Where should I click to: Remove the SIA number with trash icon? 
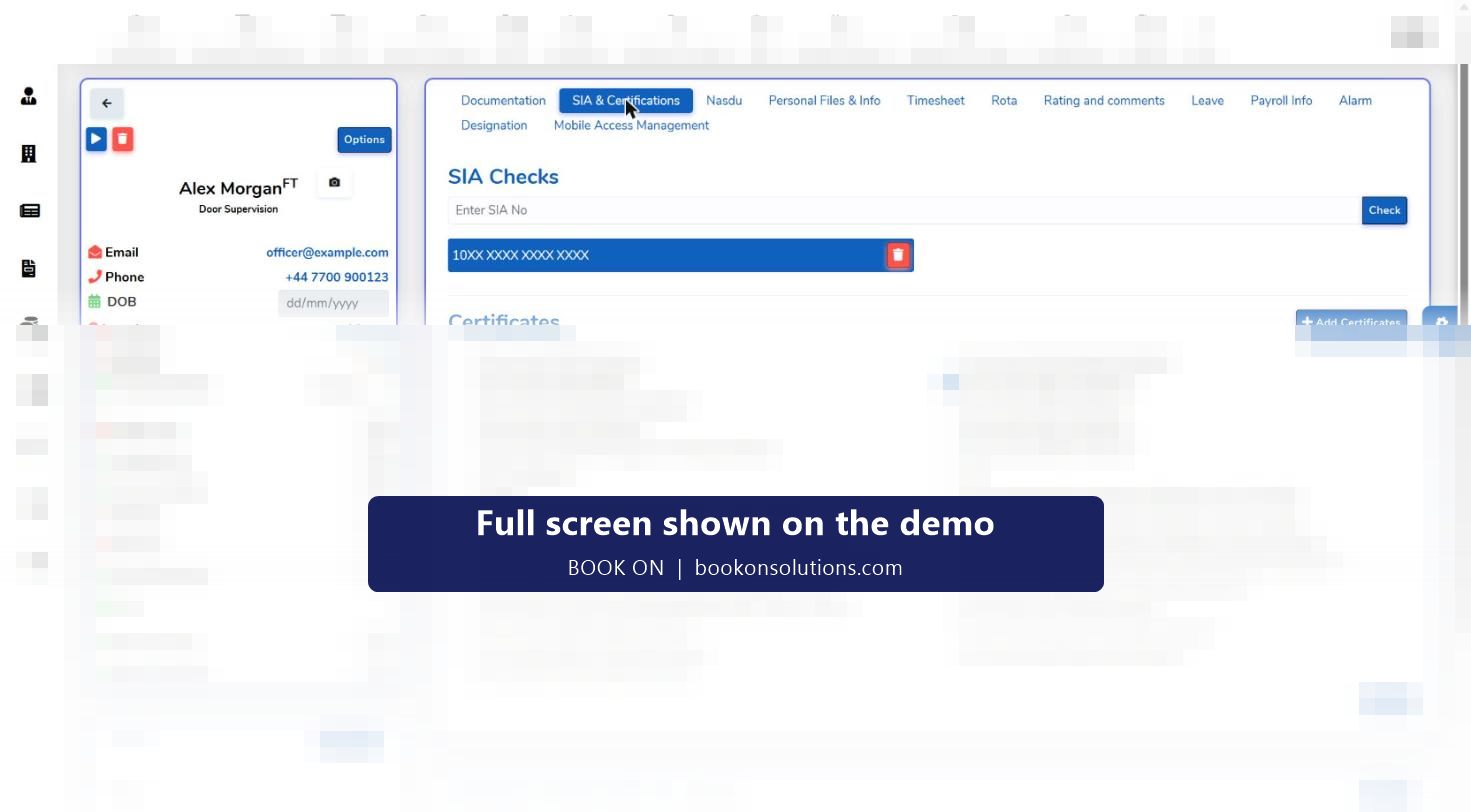point(898,255)
